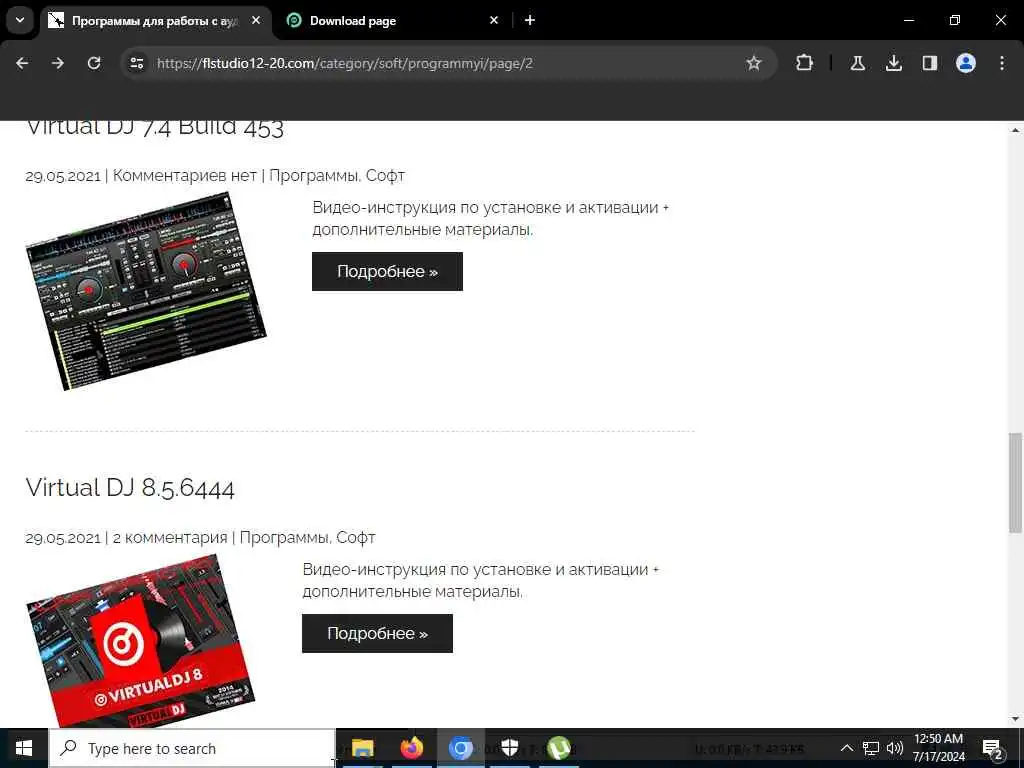Click the page vertical scrollbar thumb
The image size is (1024, 768).
(1015, 482)
